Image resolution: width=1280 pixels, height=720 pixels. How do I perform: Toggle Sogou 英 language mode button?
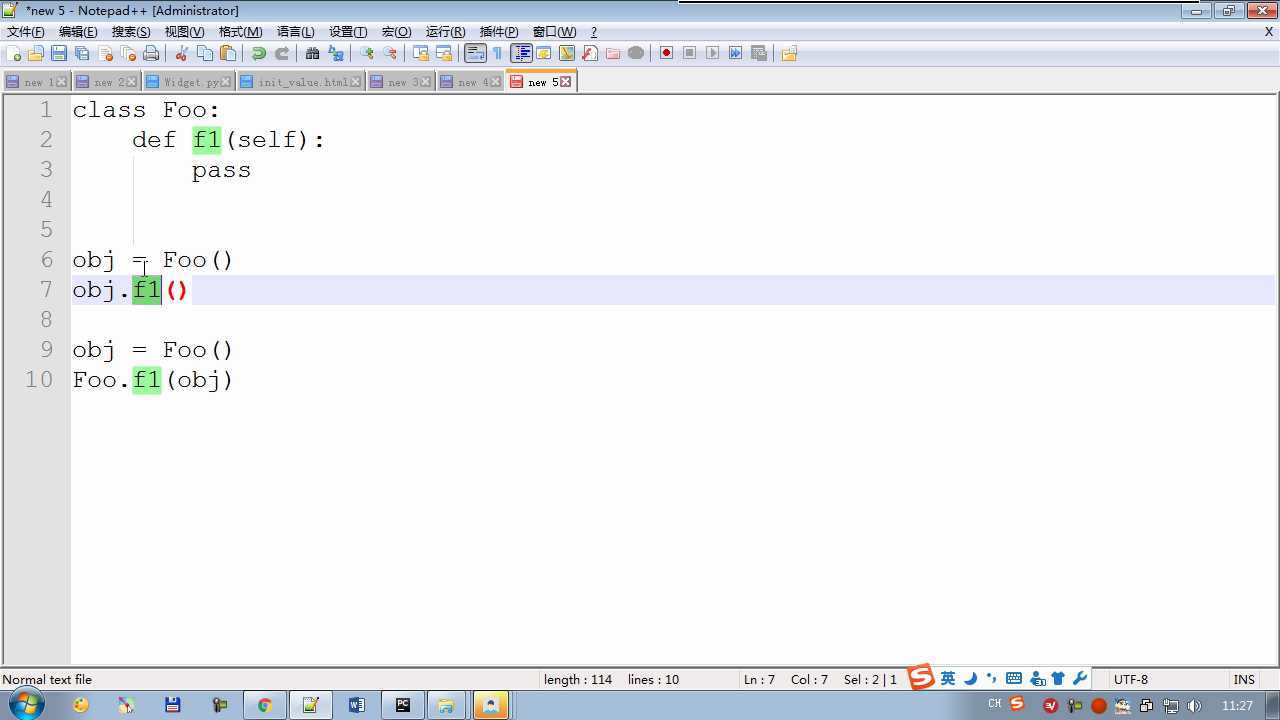point(948,678)
